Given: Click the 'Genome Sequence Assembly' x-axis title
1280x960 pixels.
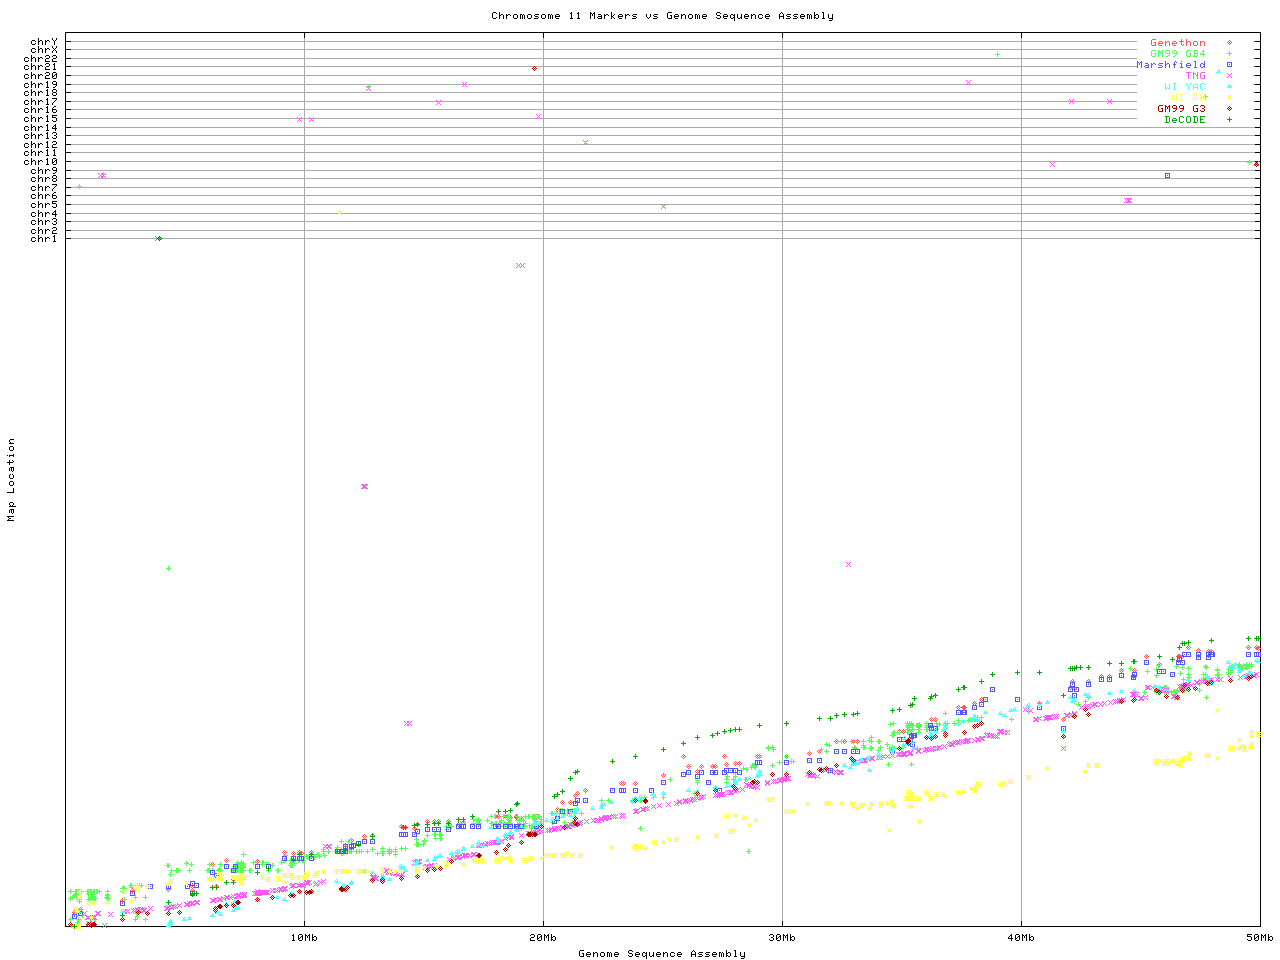Looking at the screenshot, I should click(x=662, y=954).
